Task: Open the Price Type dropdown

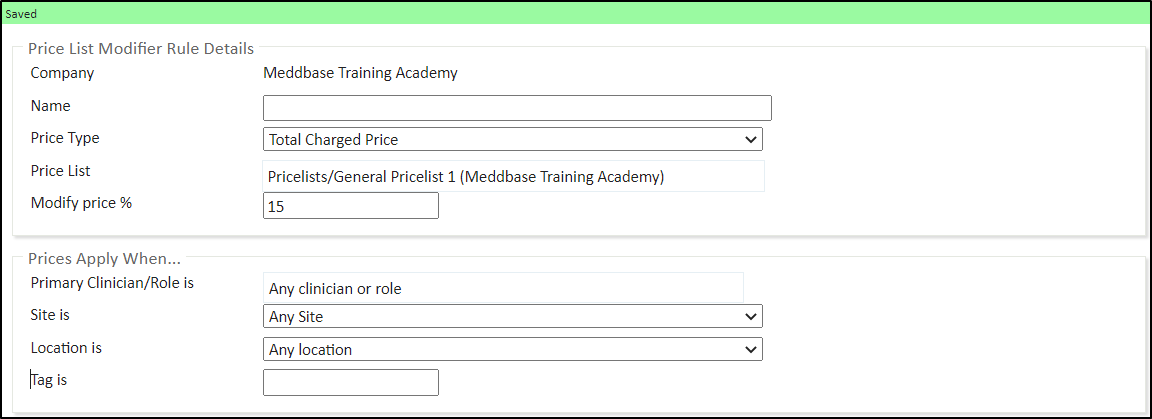Action: pos(512,140)
